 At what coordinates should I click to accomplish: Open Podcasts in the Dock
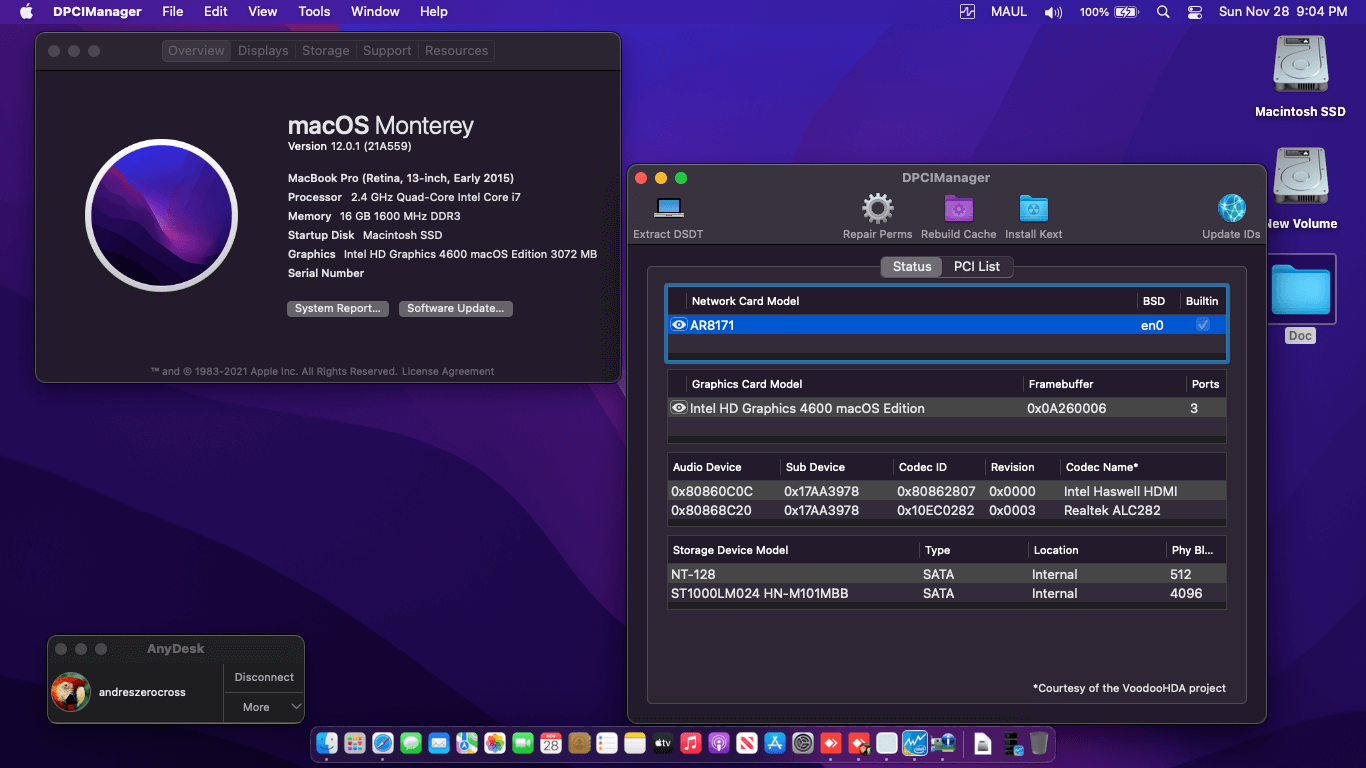click(719, 743)
